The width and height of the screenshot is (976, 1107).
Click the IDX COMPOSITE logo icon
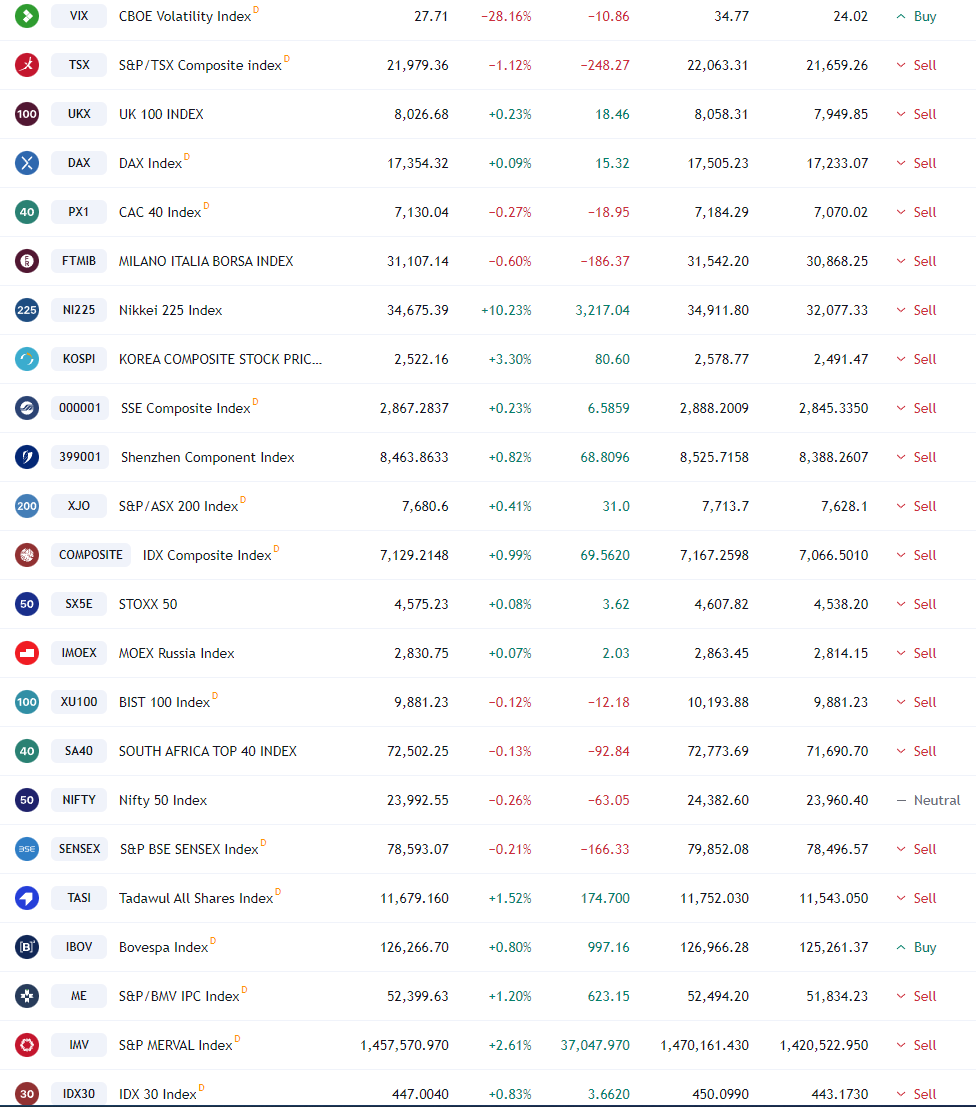point(27,555)
